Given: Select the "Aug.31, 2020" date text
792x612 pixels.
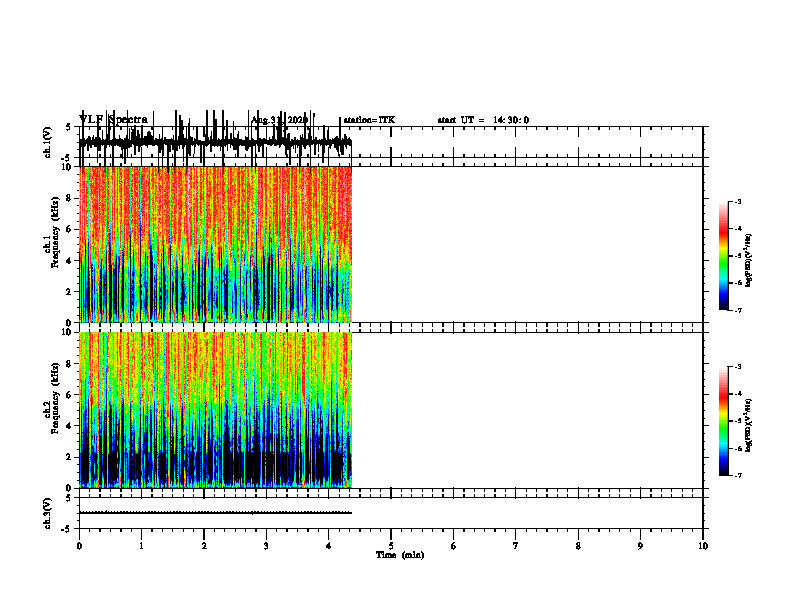Looking at the screenshot, I should click(x=279, y=120).
